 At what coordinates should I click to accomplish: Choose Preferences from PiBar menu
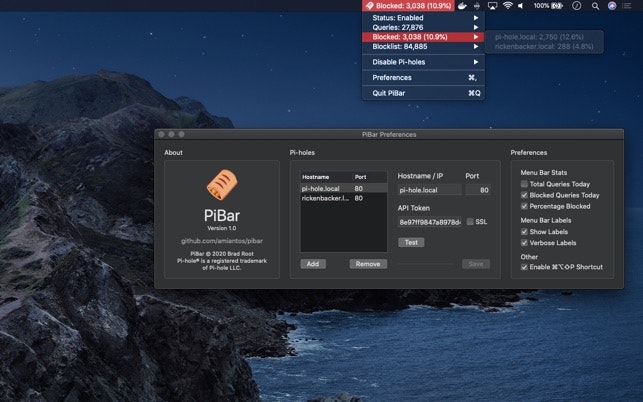423,78
